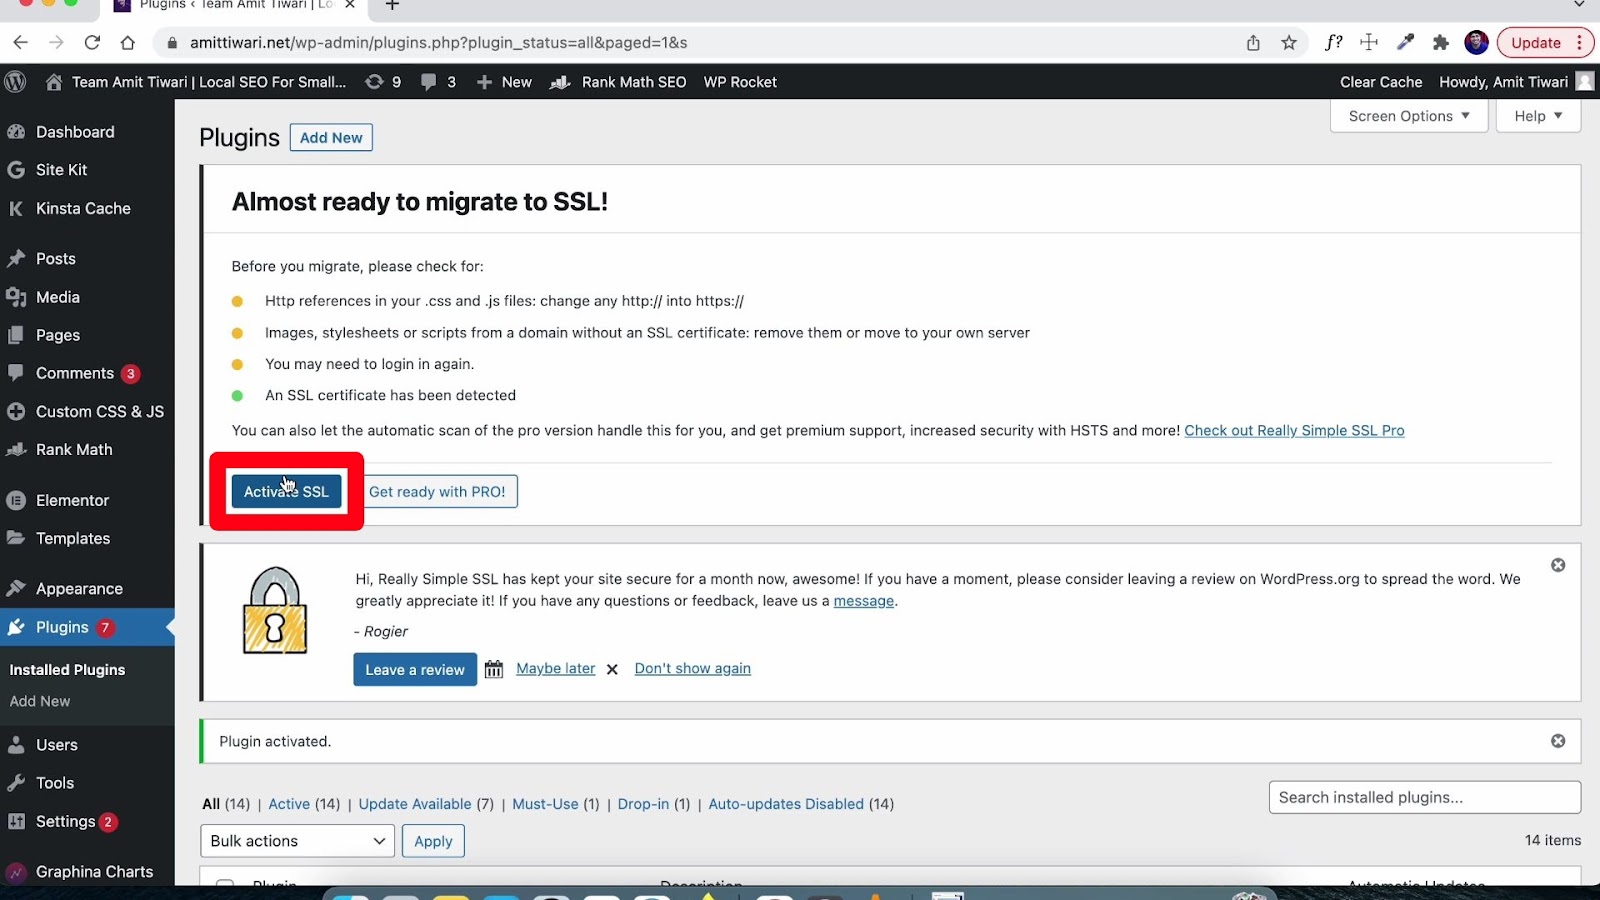Open the comments bubble showing 3
The image size is (1600, 900).
tap(438, 82)
